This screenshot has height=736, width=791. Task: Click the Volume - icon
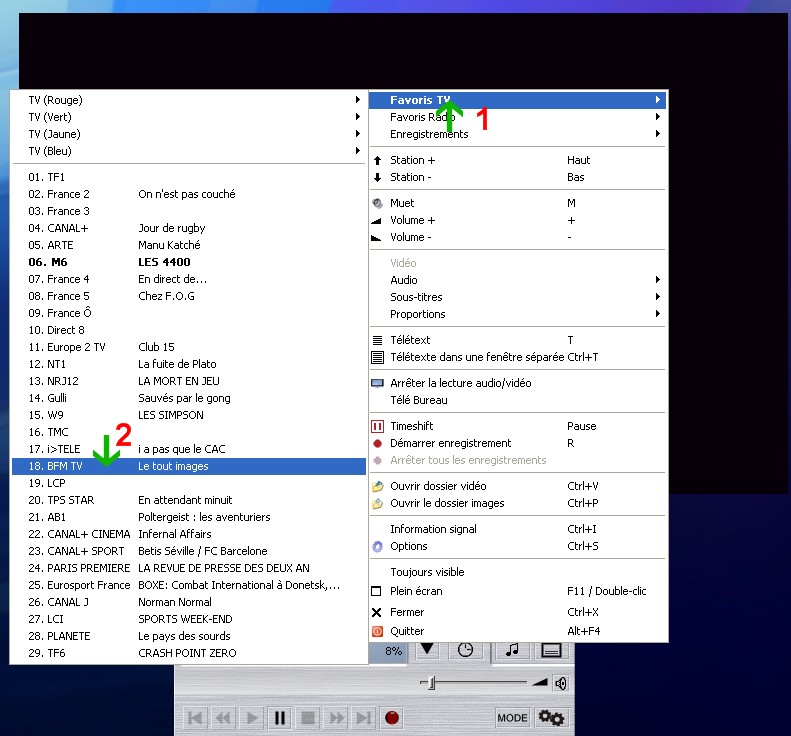click(376, 238)
